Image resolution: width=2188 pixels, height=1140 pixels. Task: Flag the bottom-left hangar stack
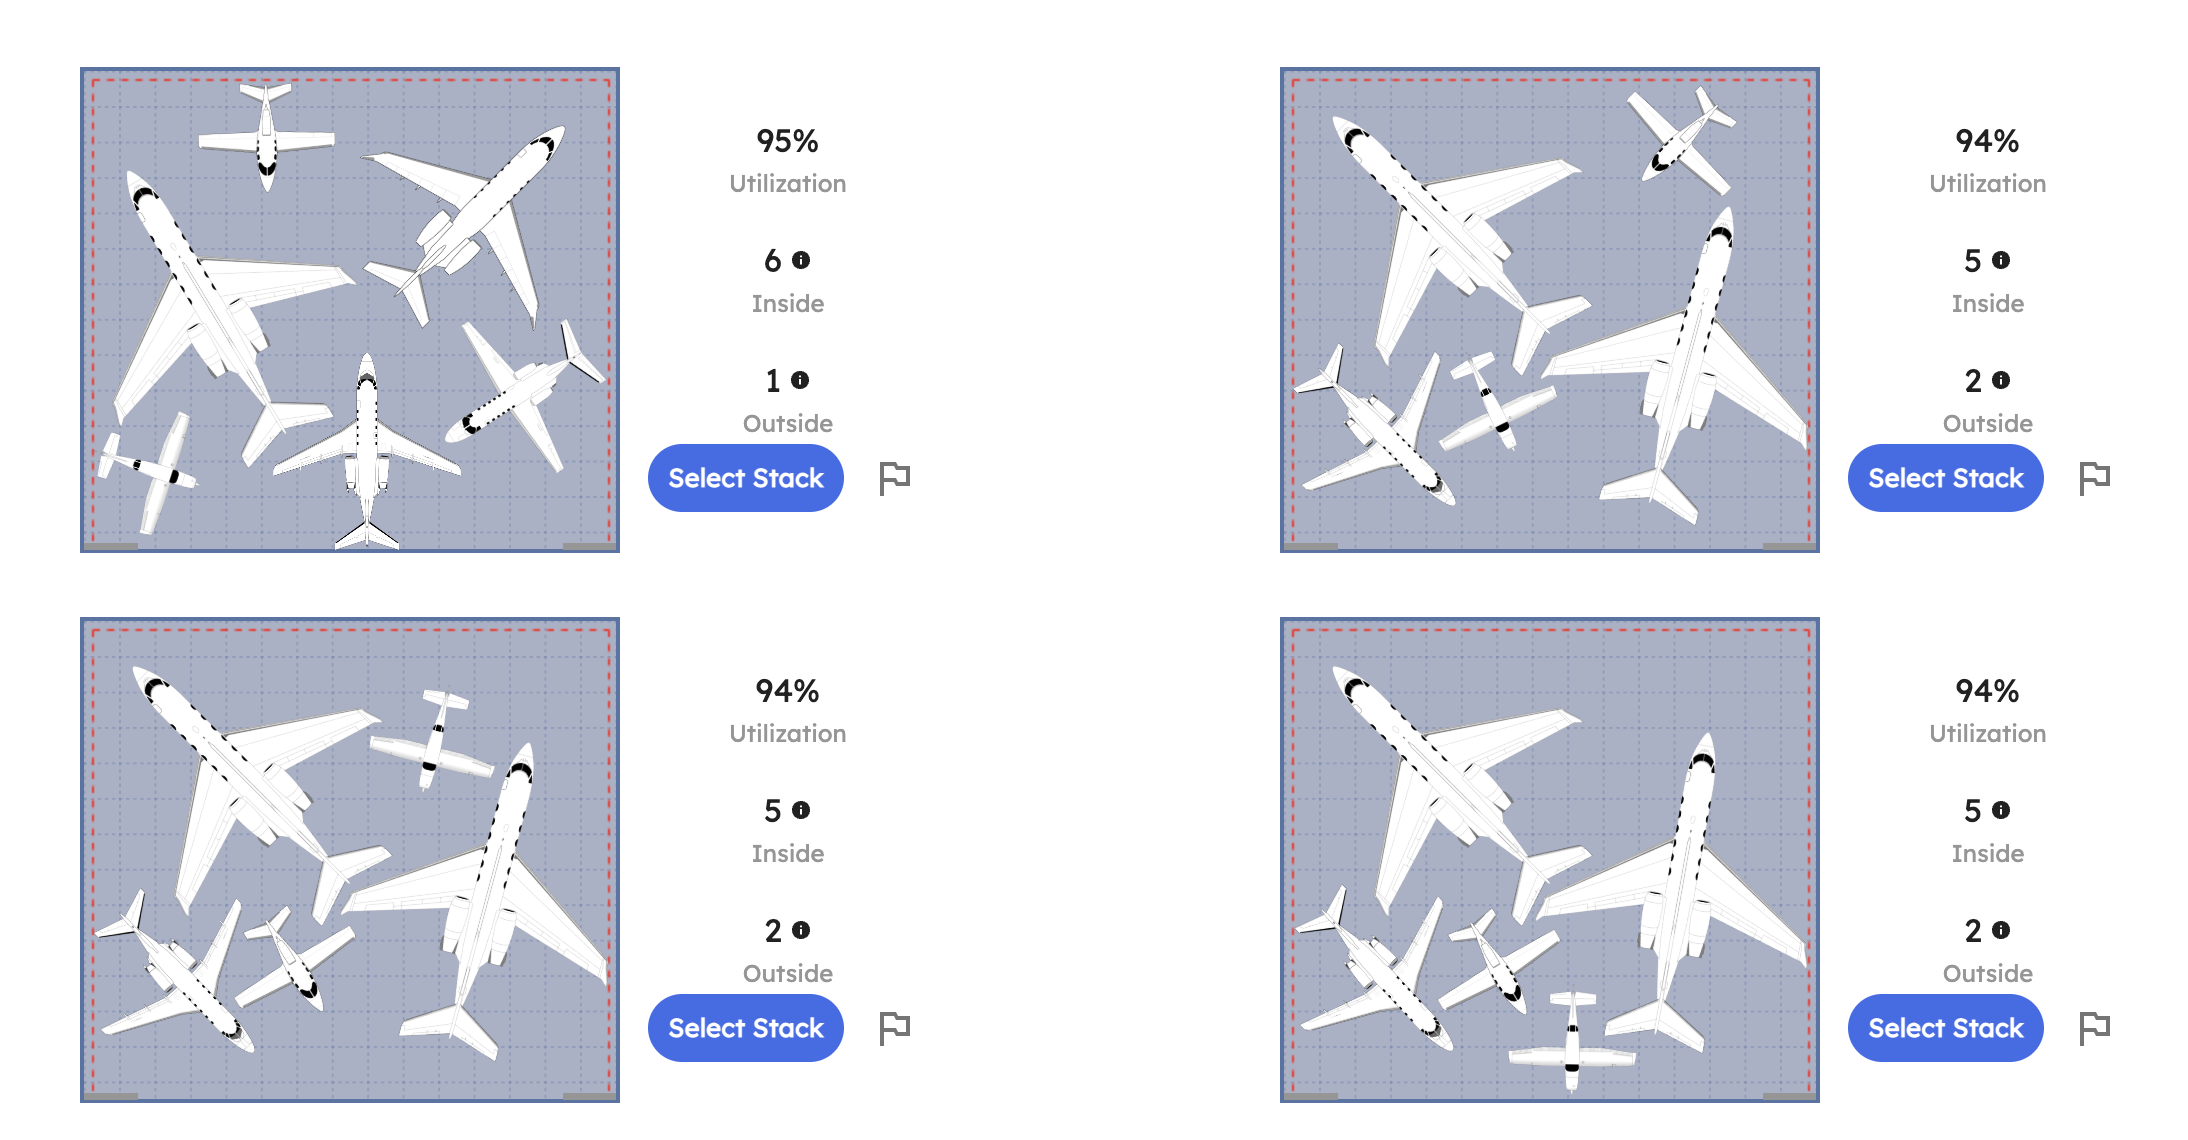click(894, 1028)
